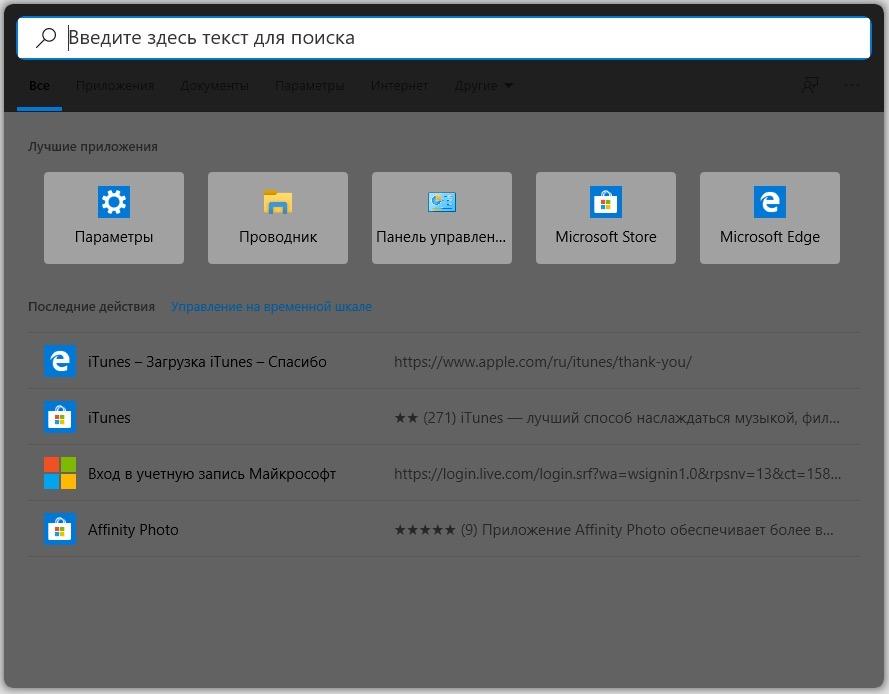Open the Affinity Photo recent activity

pos(444,530)
